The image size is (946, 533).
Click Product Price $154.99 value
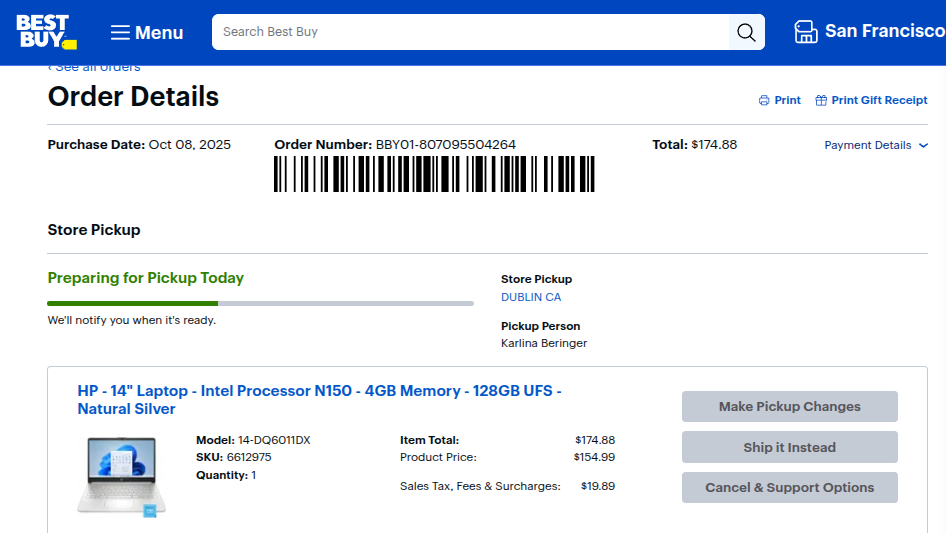pyautogui.click(x=594, y=457)
